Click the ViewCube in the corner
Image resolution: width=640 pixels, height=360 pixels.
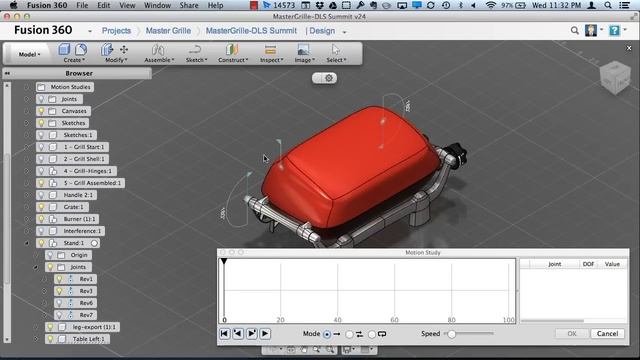pos(615,78)
